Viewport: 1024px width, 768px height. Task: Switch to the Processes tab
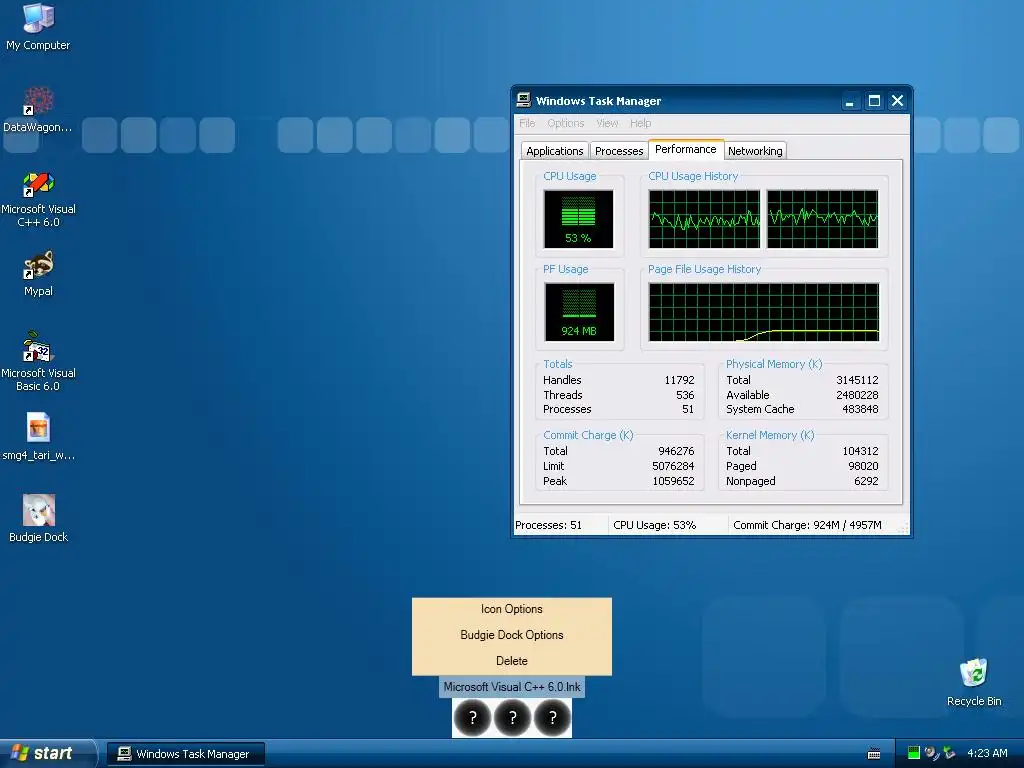click(x=618, y=151)
